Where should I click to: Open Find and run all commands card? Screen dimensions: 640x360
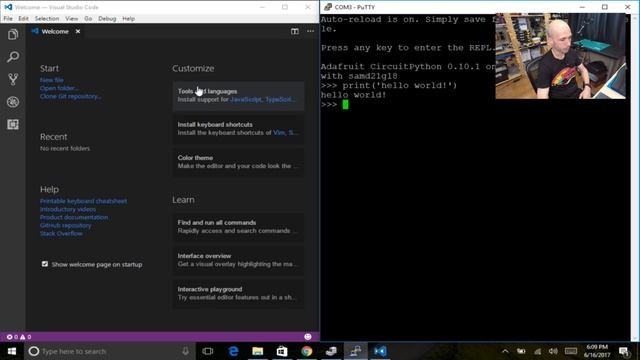click(x=238, y=227)
